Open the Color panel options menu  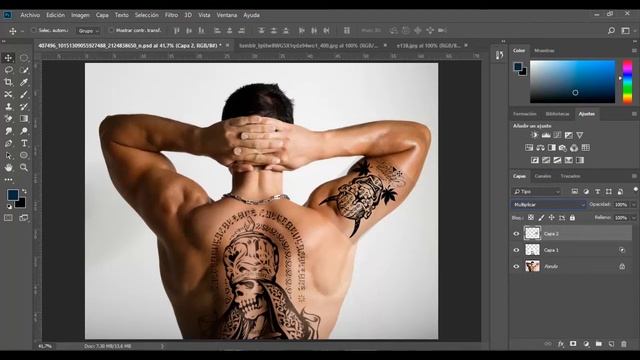pyautogui.click(x=634, y=51)
